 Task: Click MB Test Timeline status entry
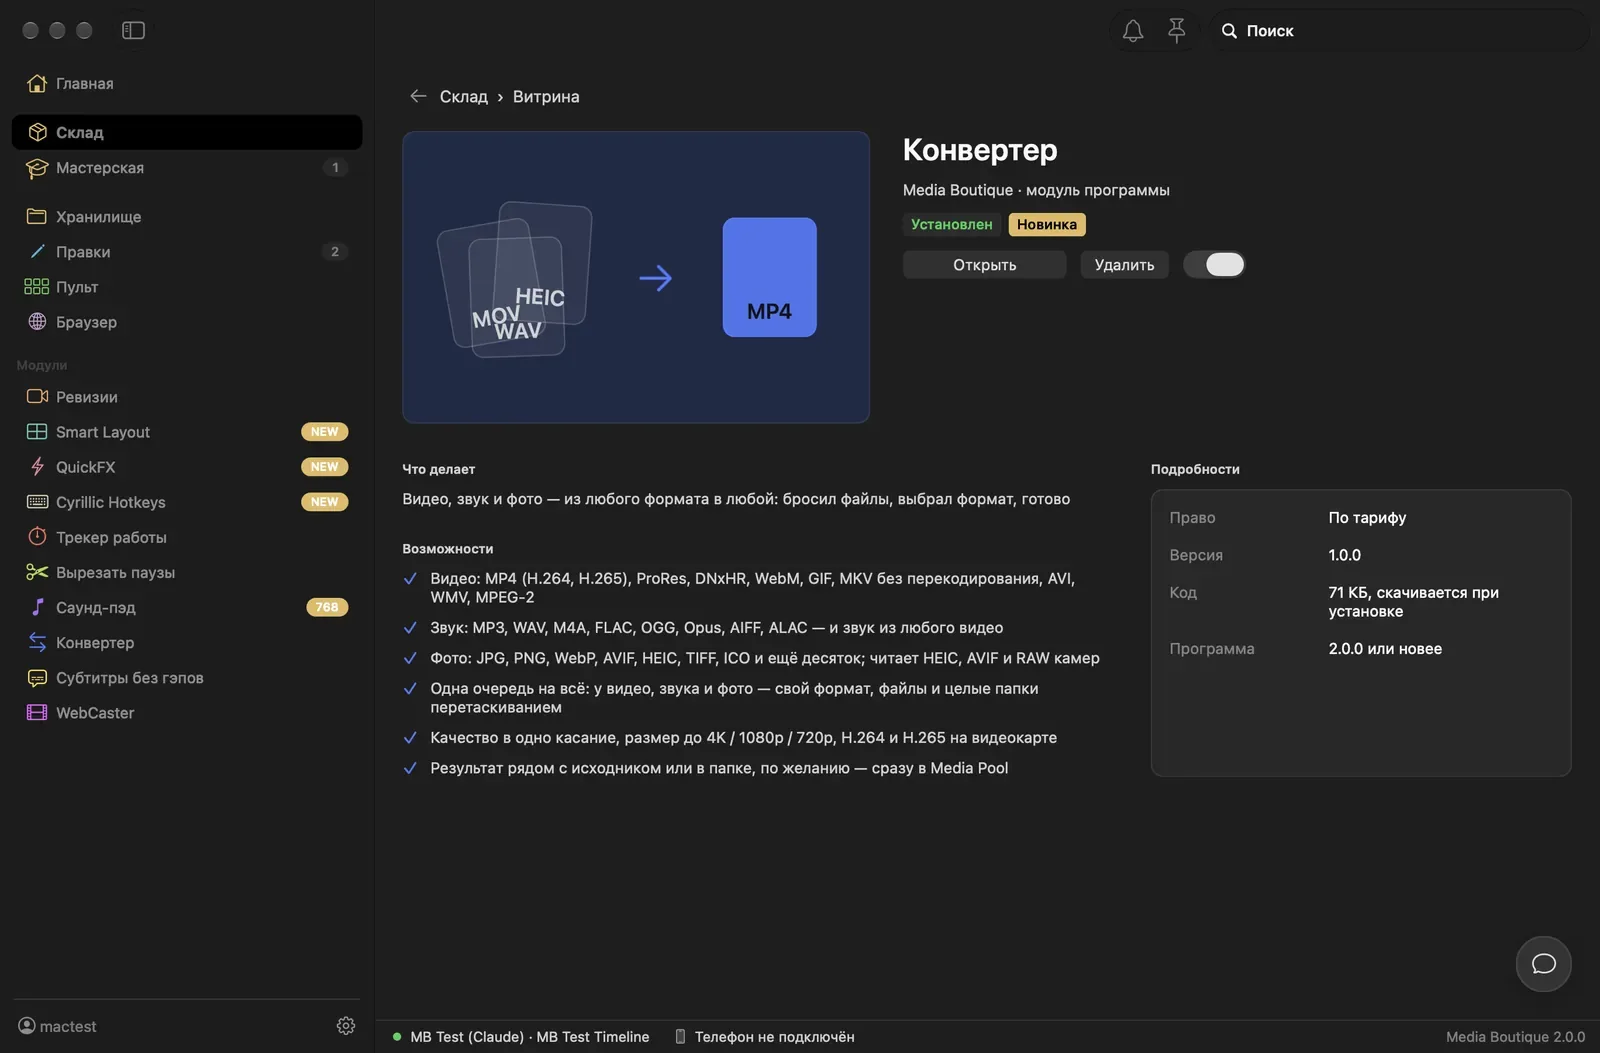(592, 1037)
